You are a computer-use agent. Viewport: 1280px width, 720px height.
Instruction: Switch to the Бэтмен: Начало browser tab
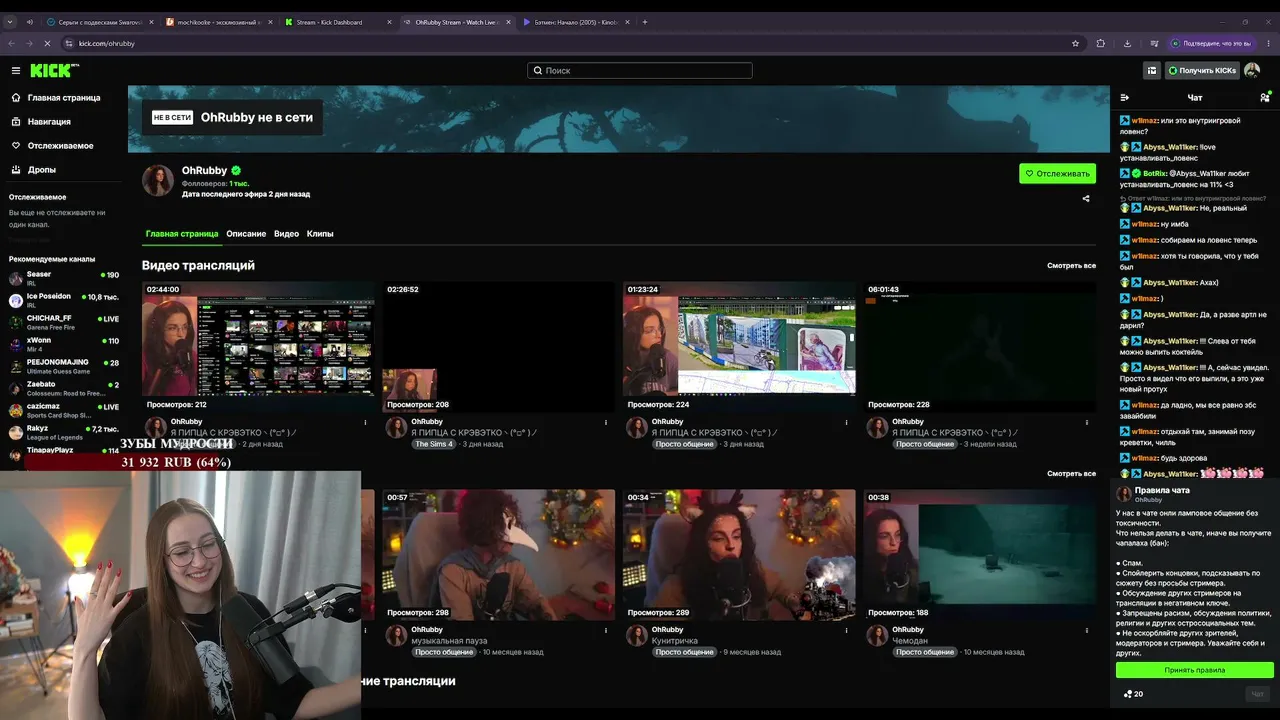575,22
